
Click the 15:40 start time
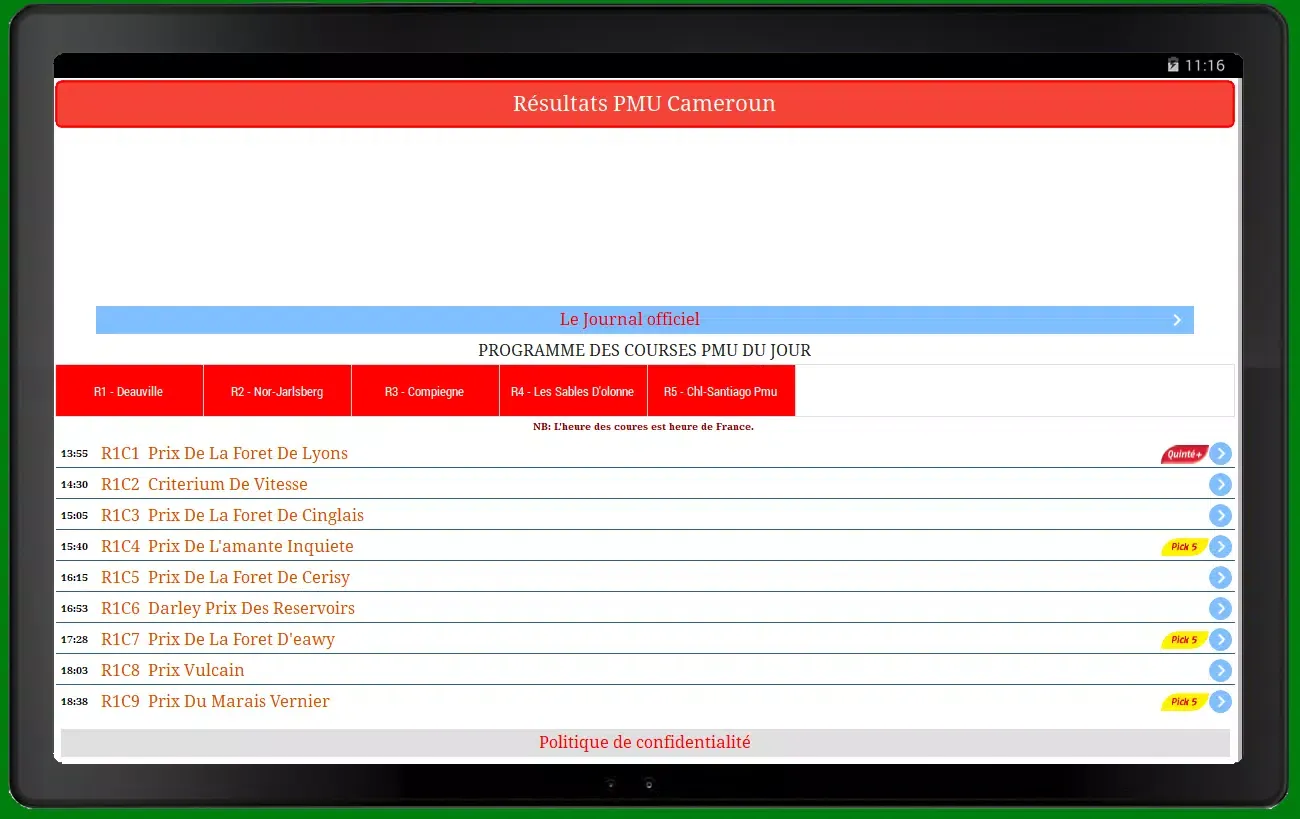tap(74, 547)
